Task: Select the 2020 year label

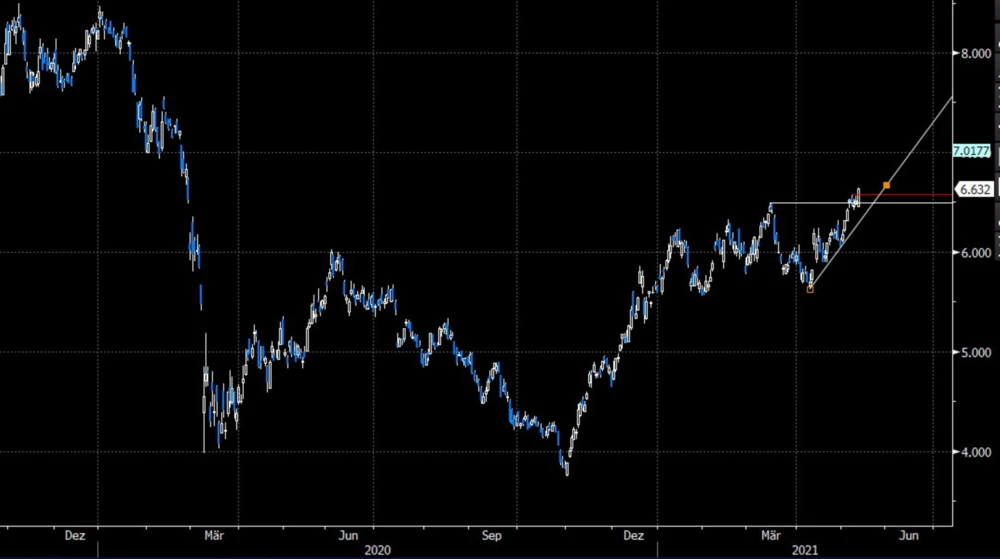Action: click(377, 550)
